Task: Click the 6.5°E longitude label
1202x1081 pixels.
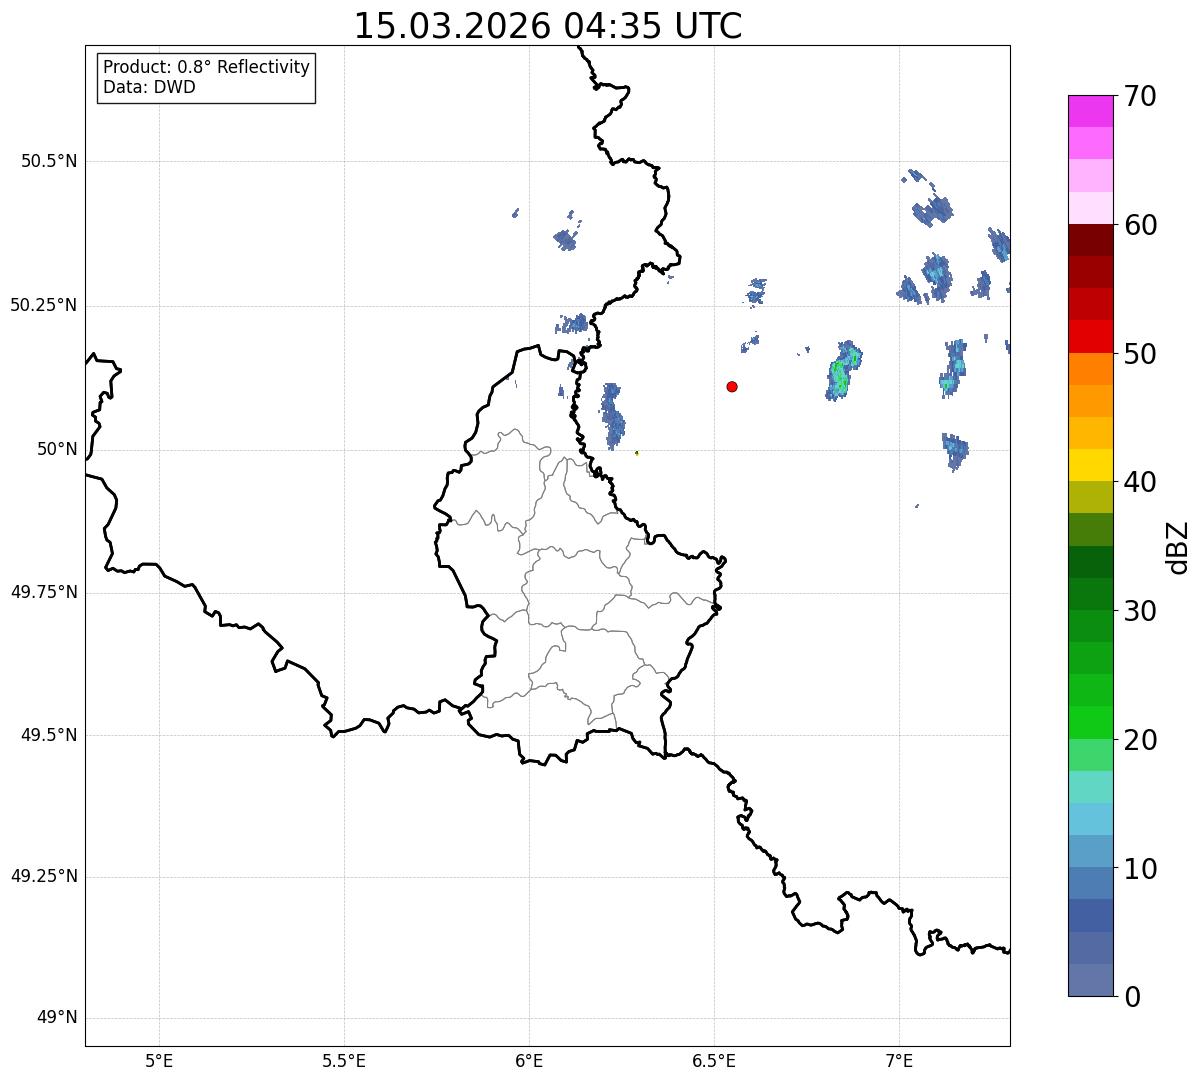Action: [x=714, y=1060]
